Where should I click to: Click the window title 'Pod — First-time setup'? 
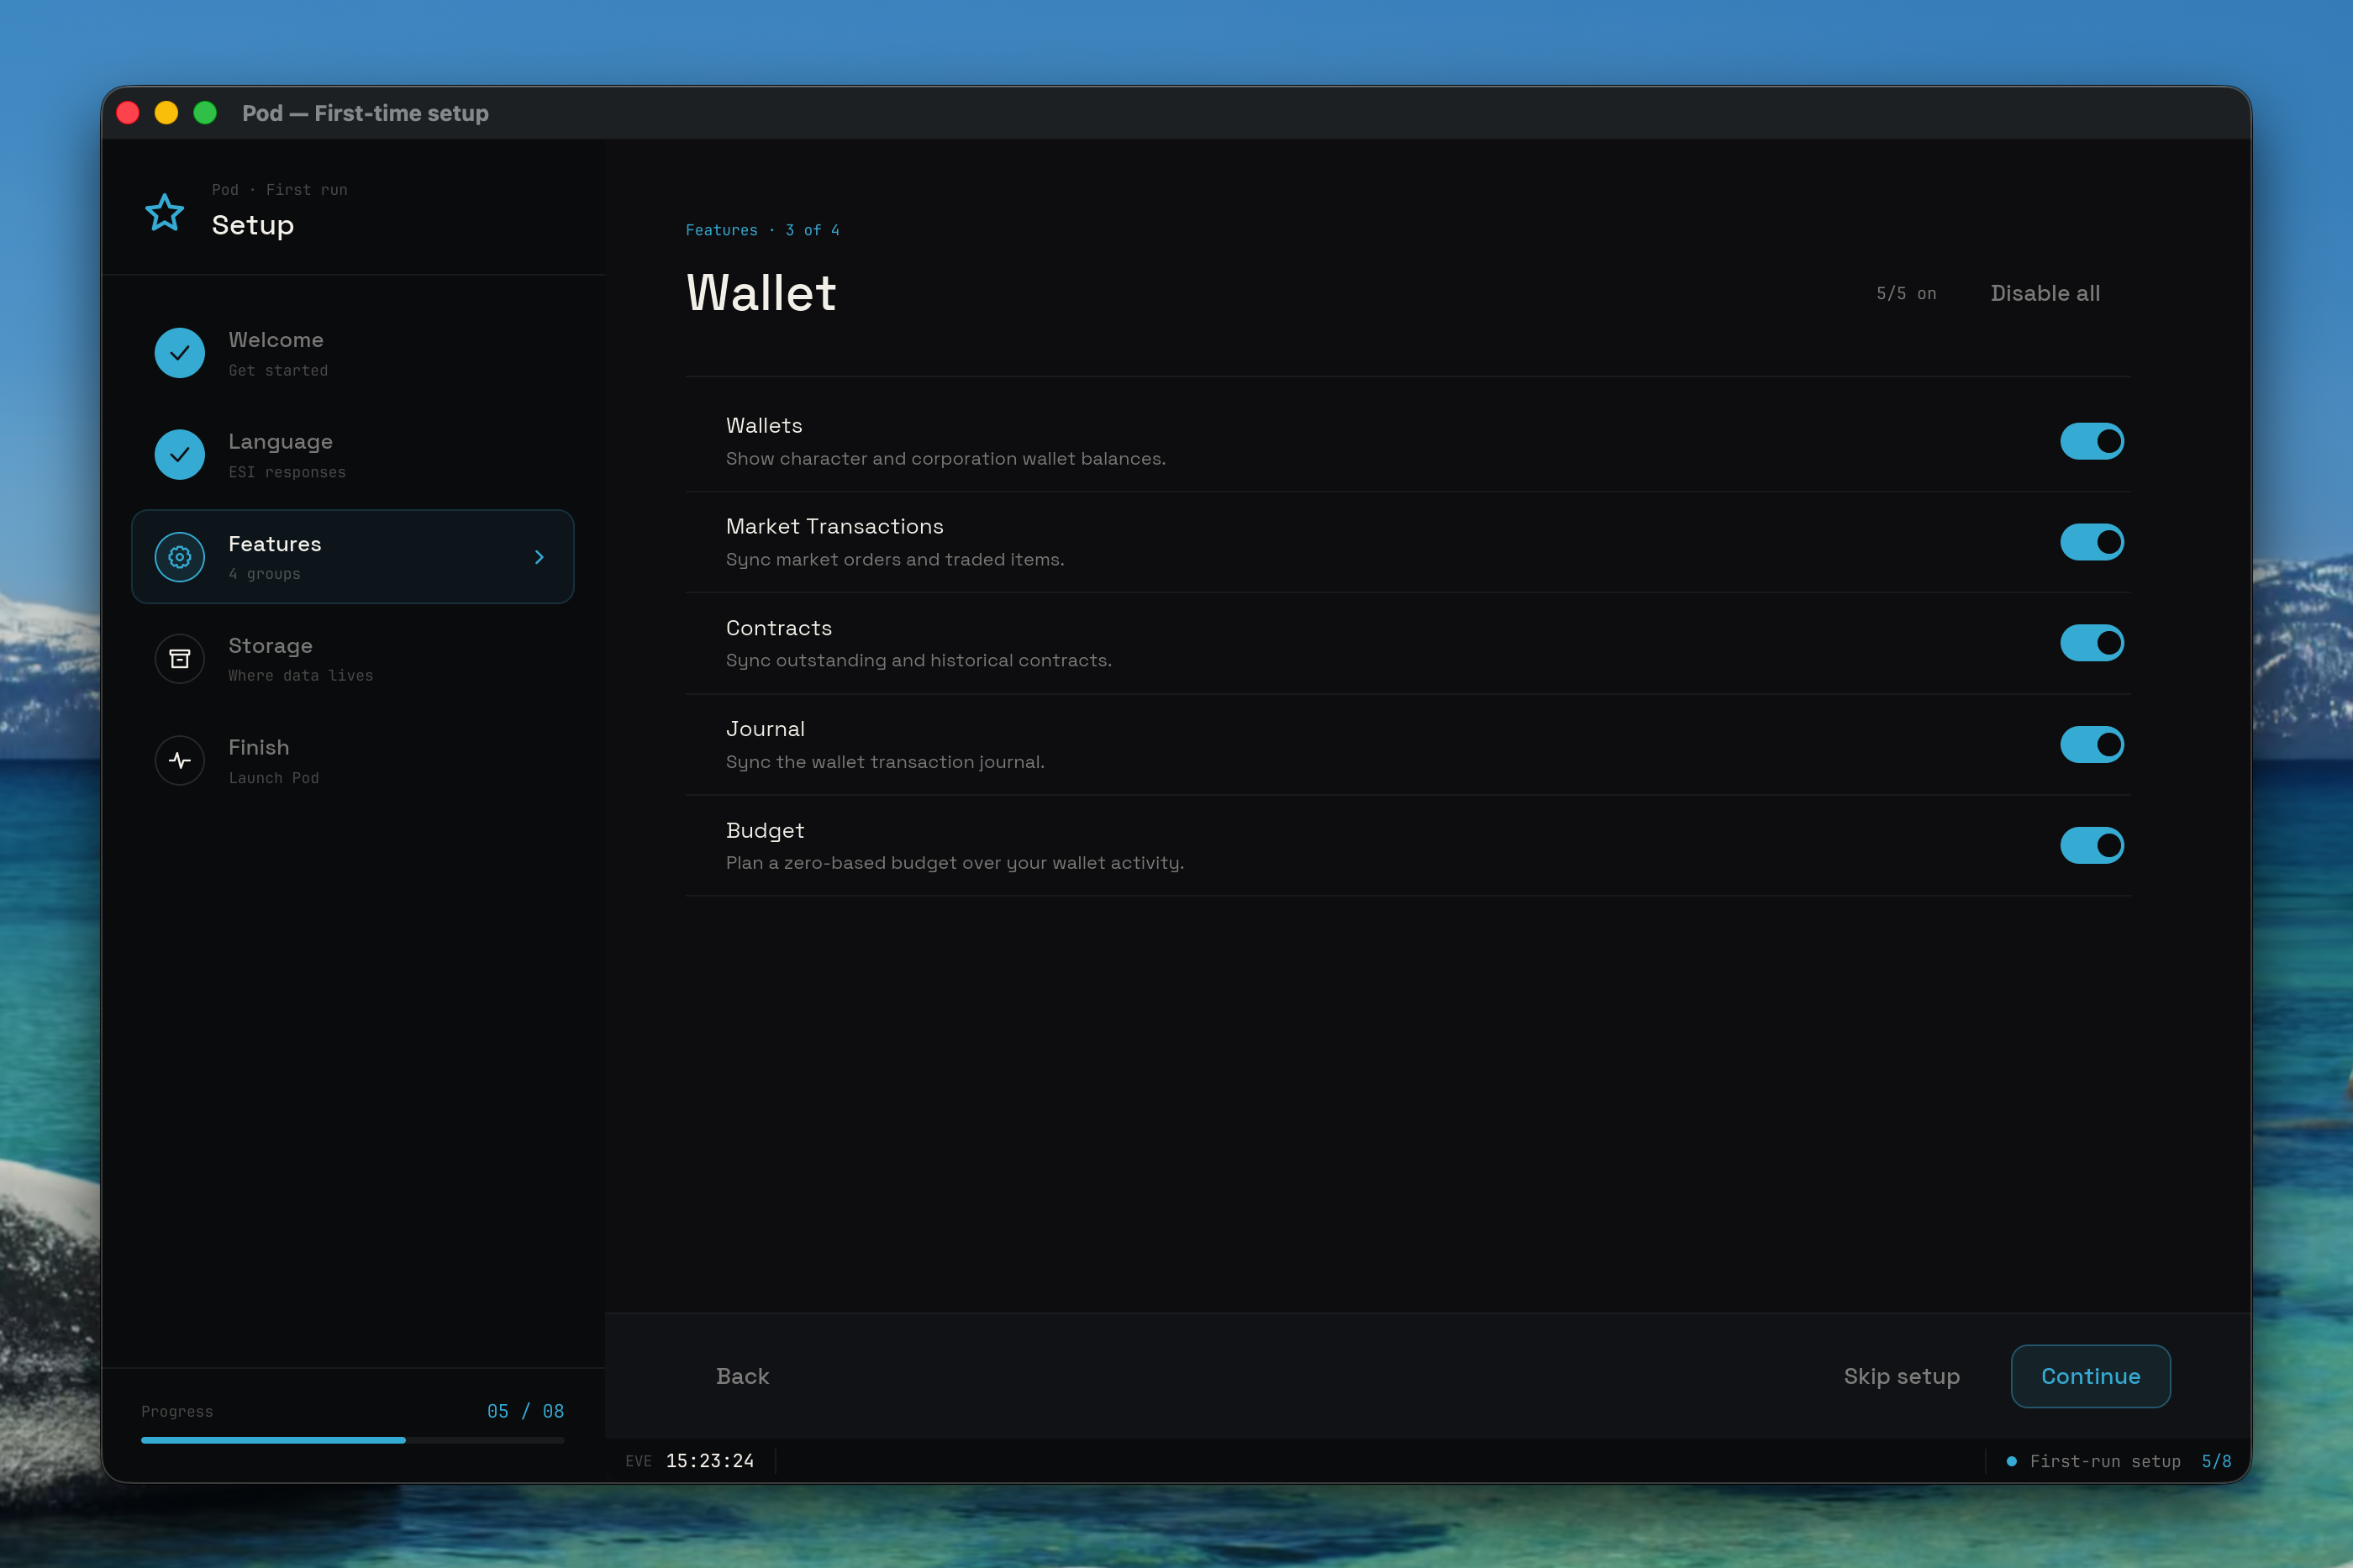point(365,113)
